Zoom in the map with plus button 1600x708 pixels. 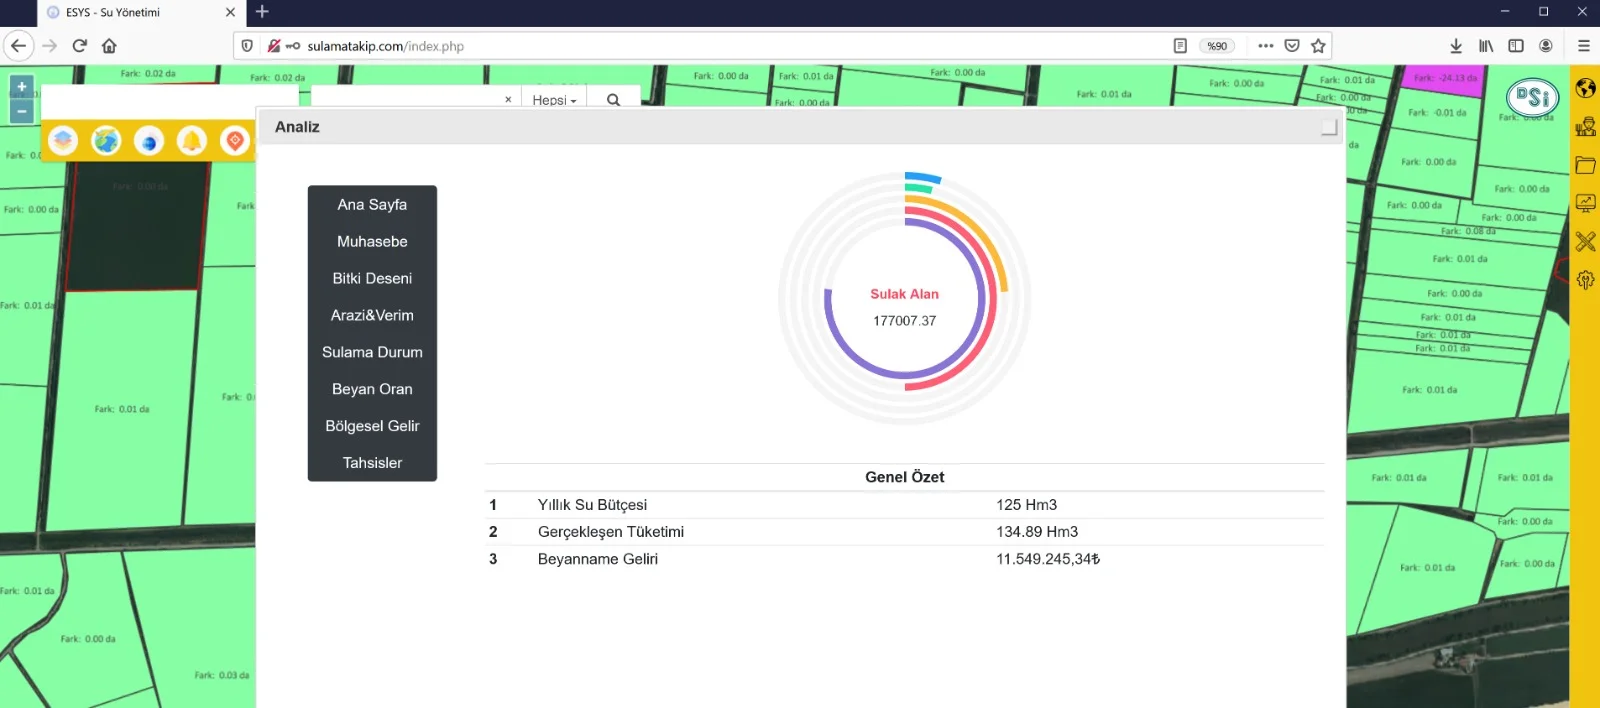[x=22, y=87]
